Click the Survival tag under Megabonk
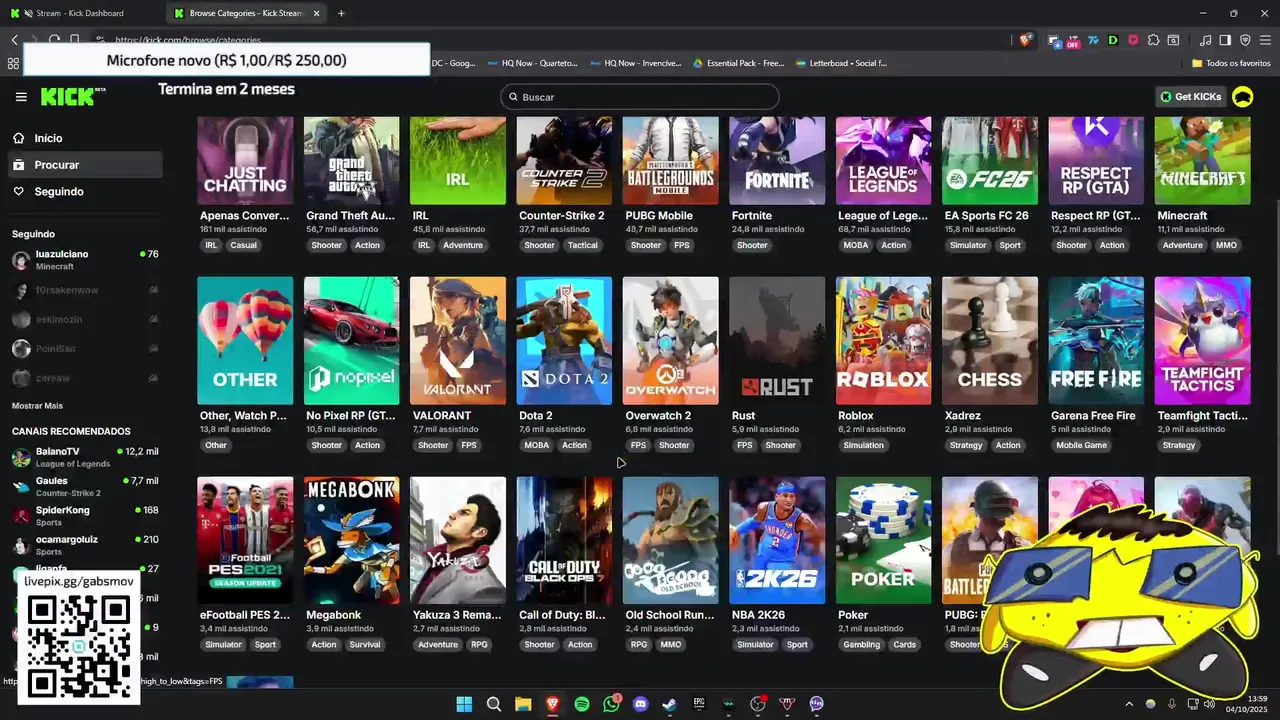Viewport: 1280px width, 720px height. [365, 645]
